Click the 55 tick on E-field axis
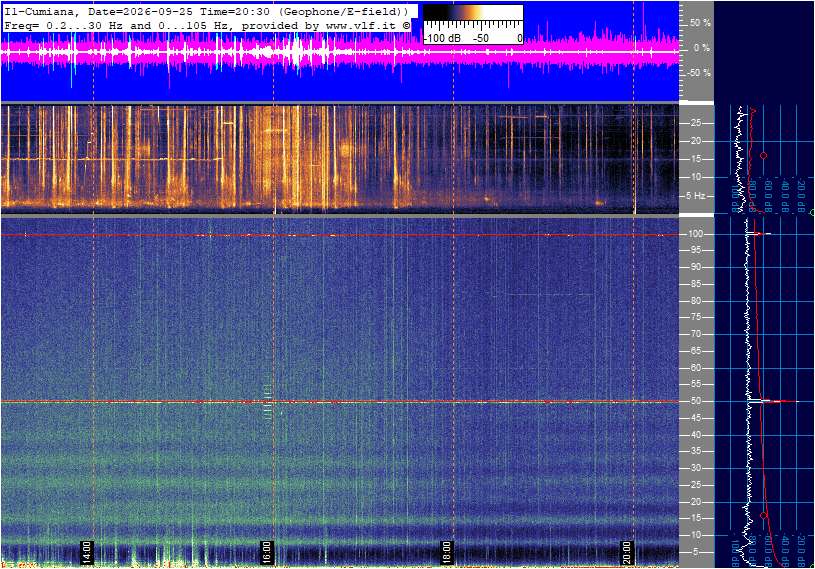Screen dimensions: 815x569 point(695,385)
